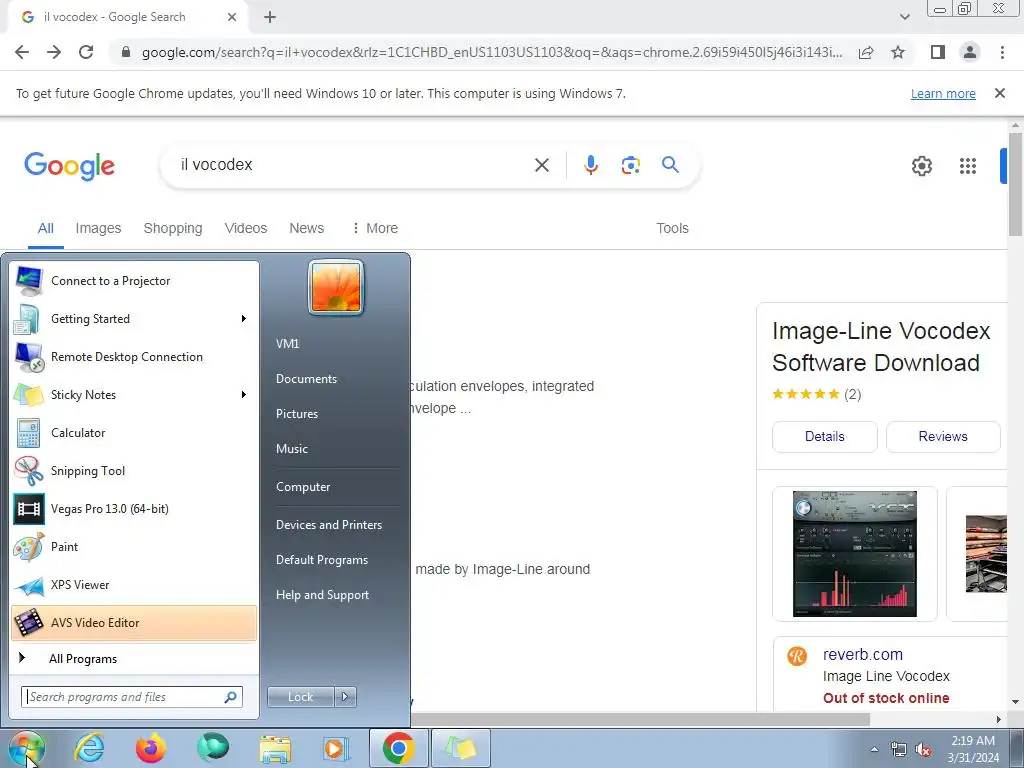Screen dimensions: 1024x768
Task: Click the Windows Start orb
Action: pyautogui.click(x=27, y=748)
